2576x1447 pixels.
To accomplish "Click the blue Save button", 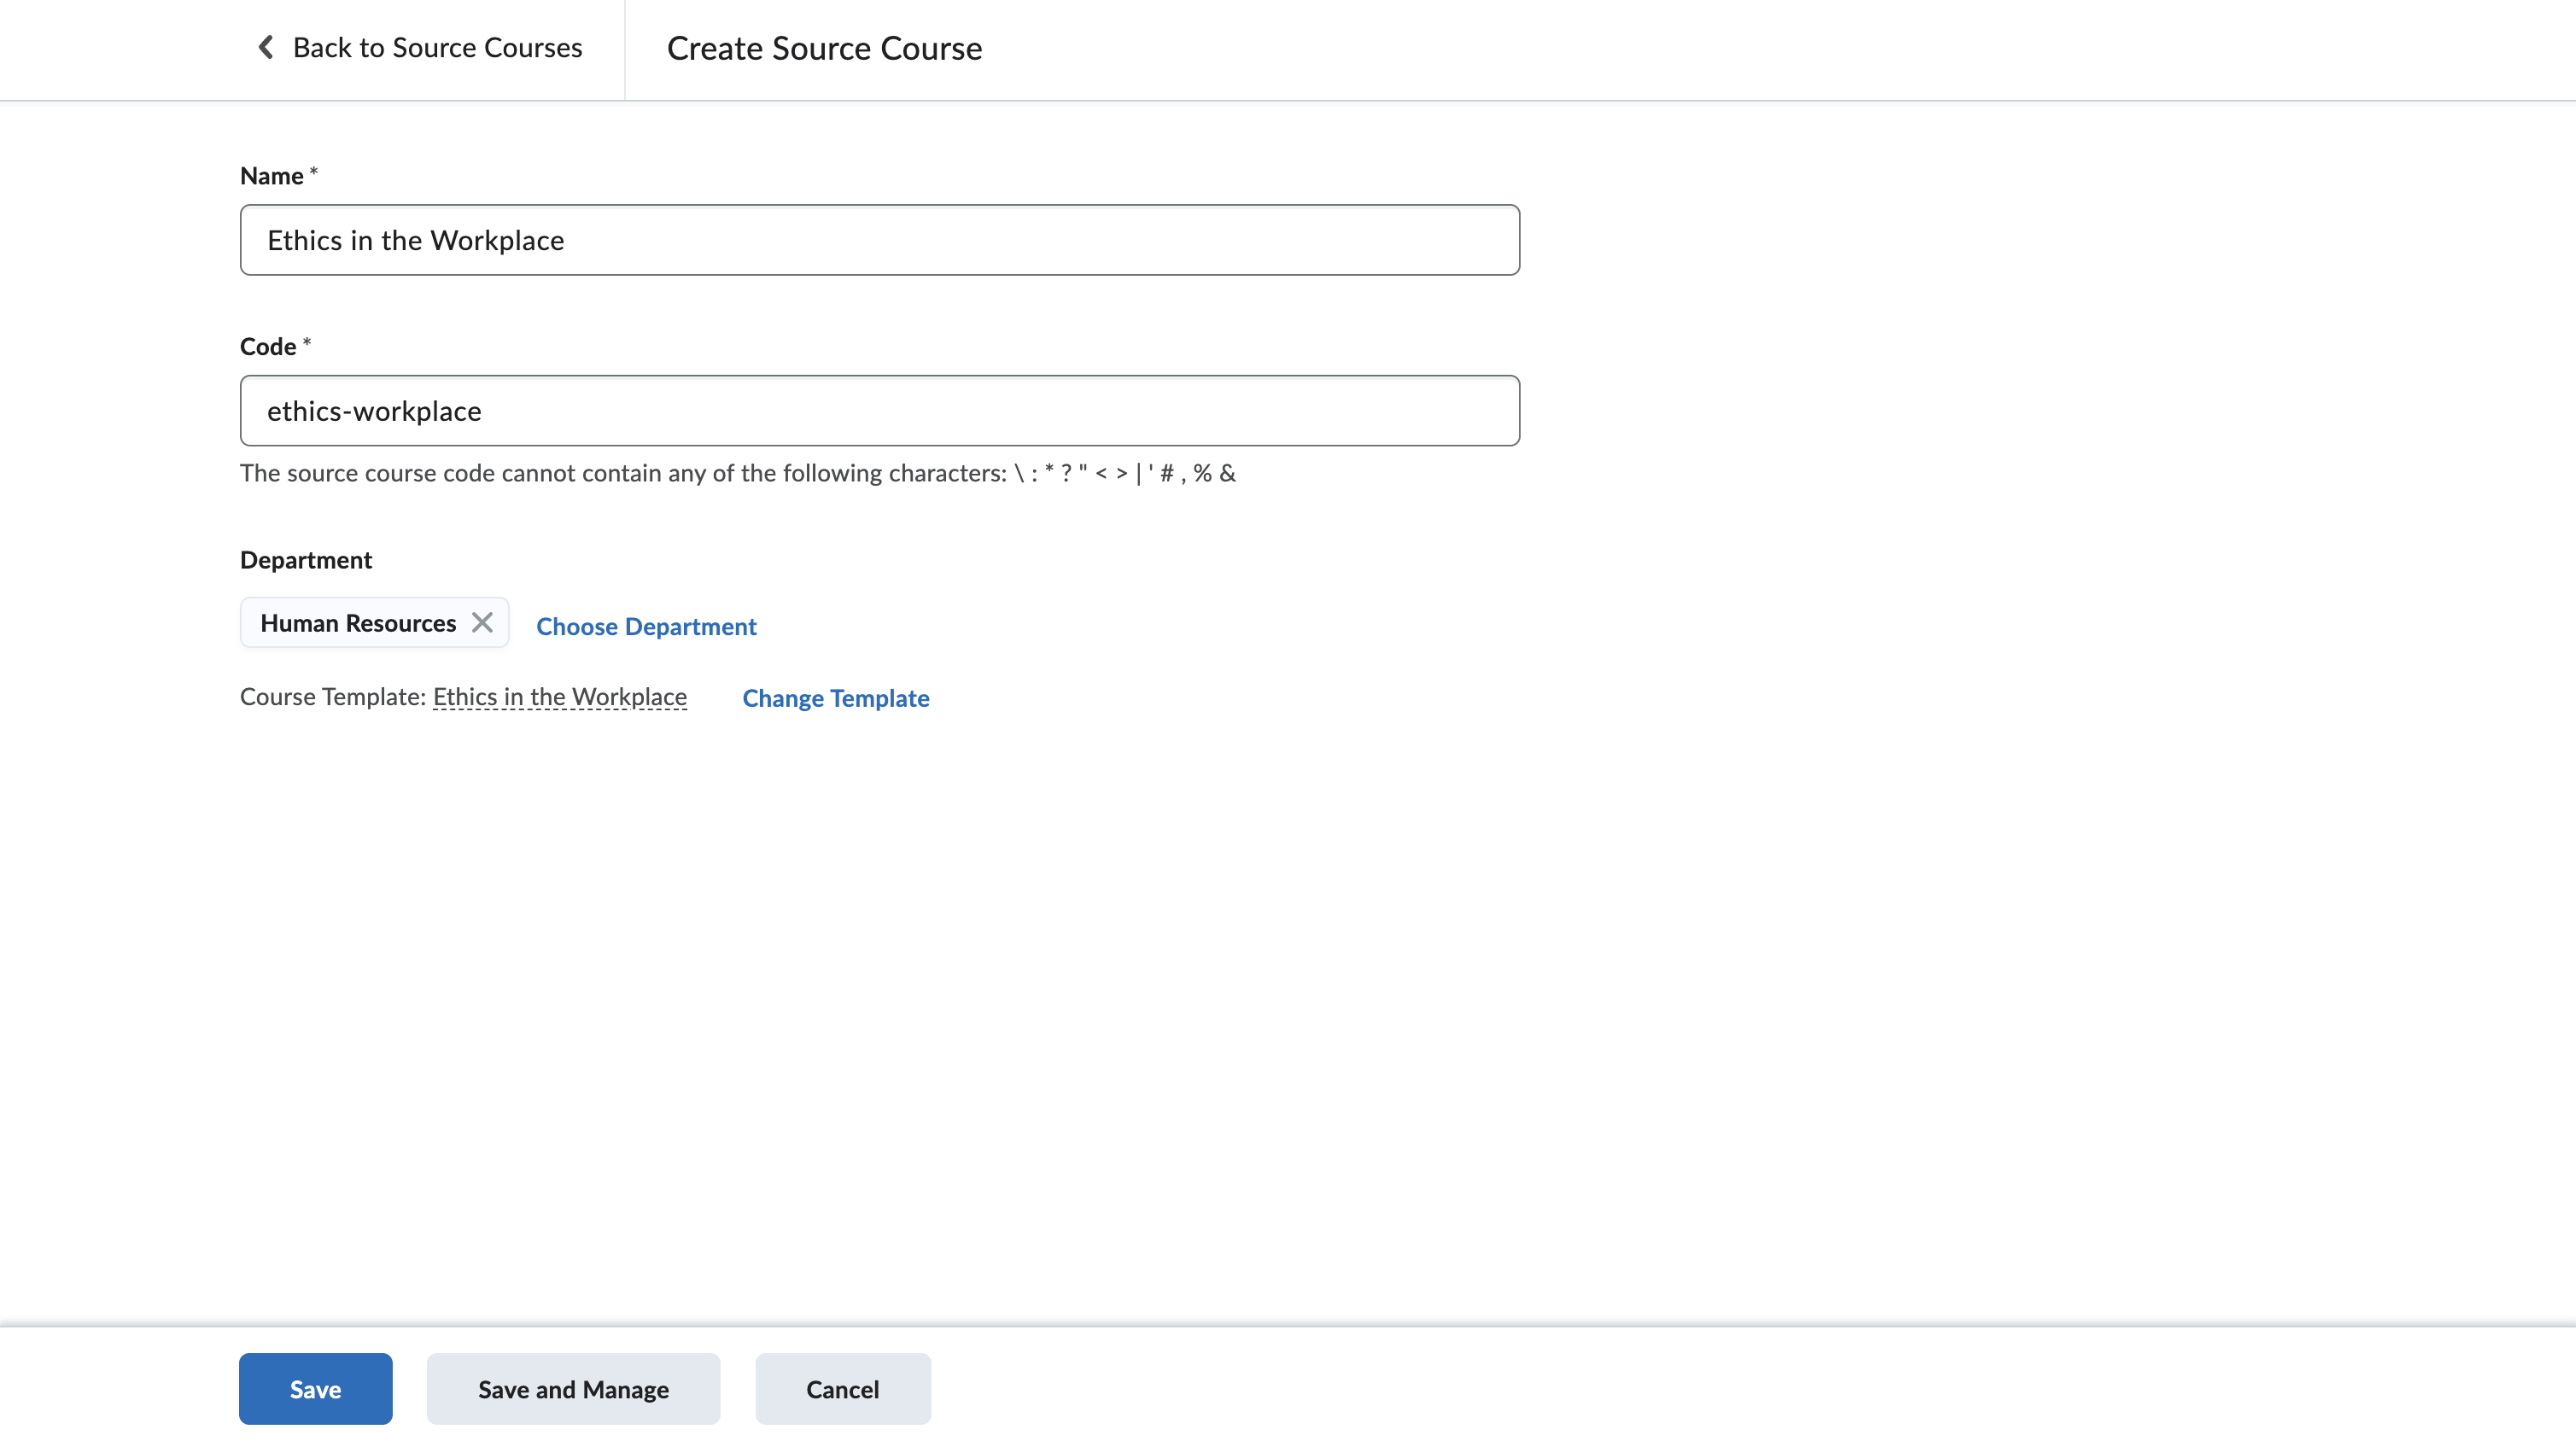I will 315,1388.
